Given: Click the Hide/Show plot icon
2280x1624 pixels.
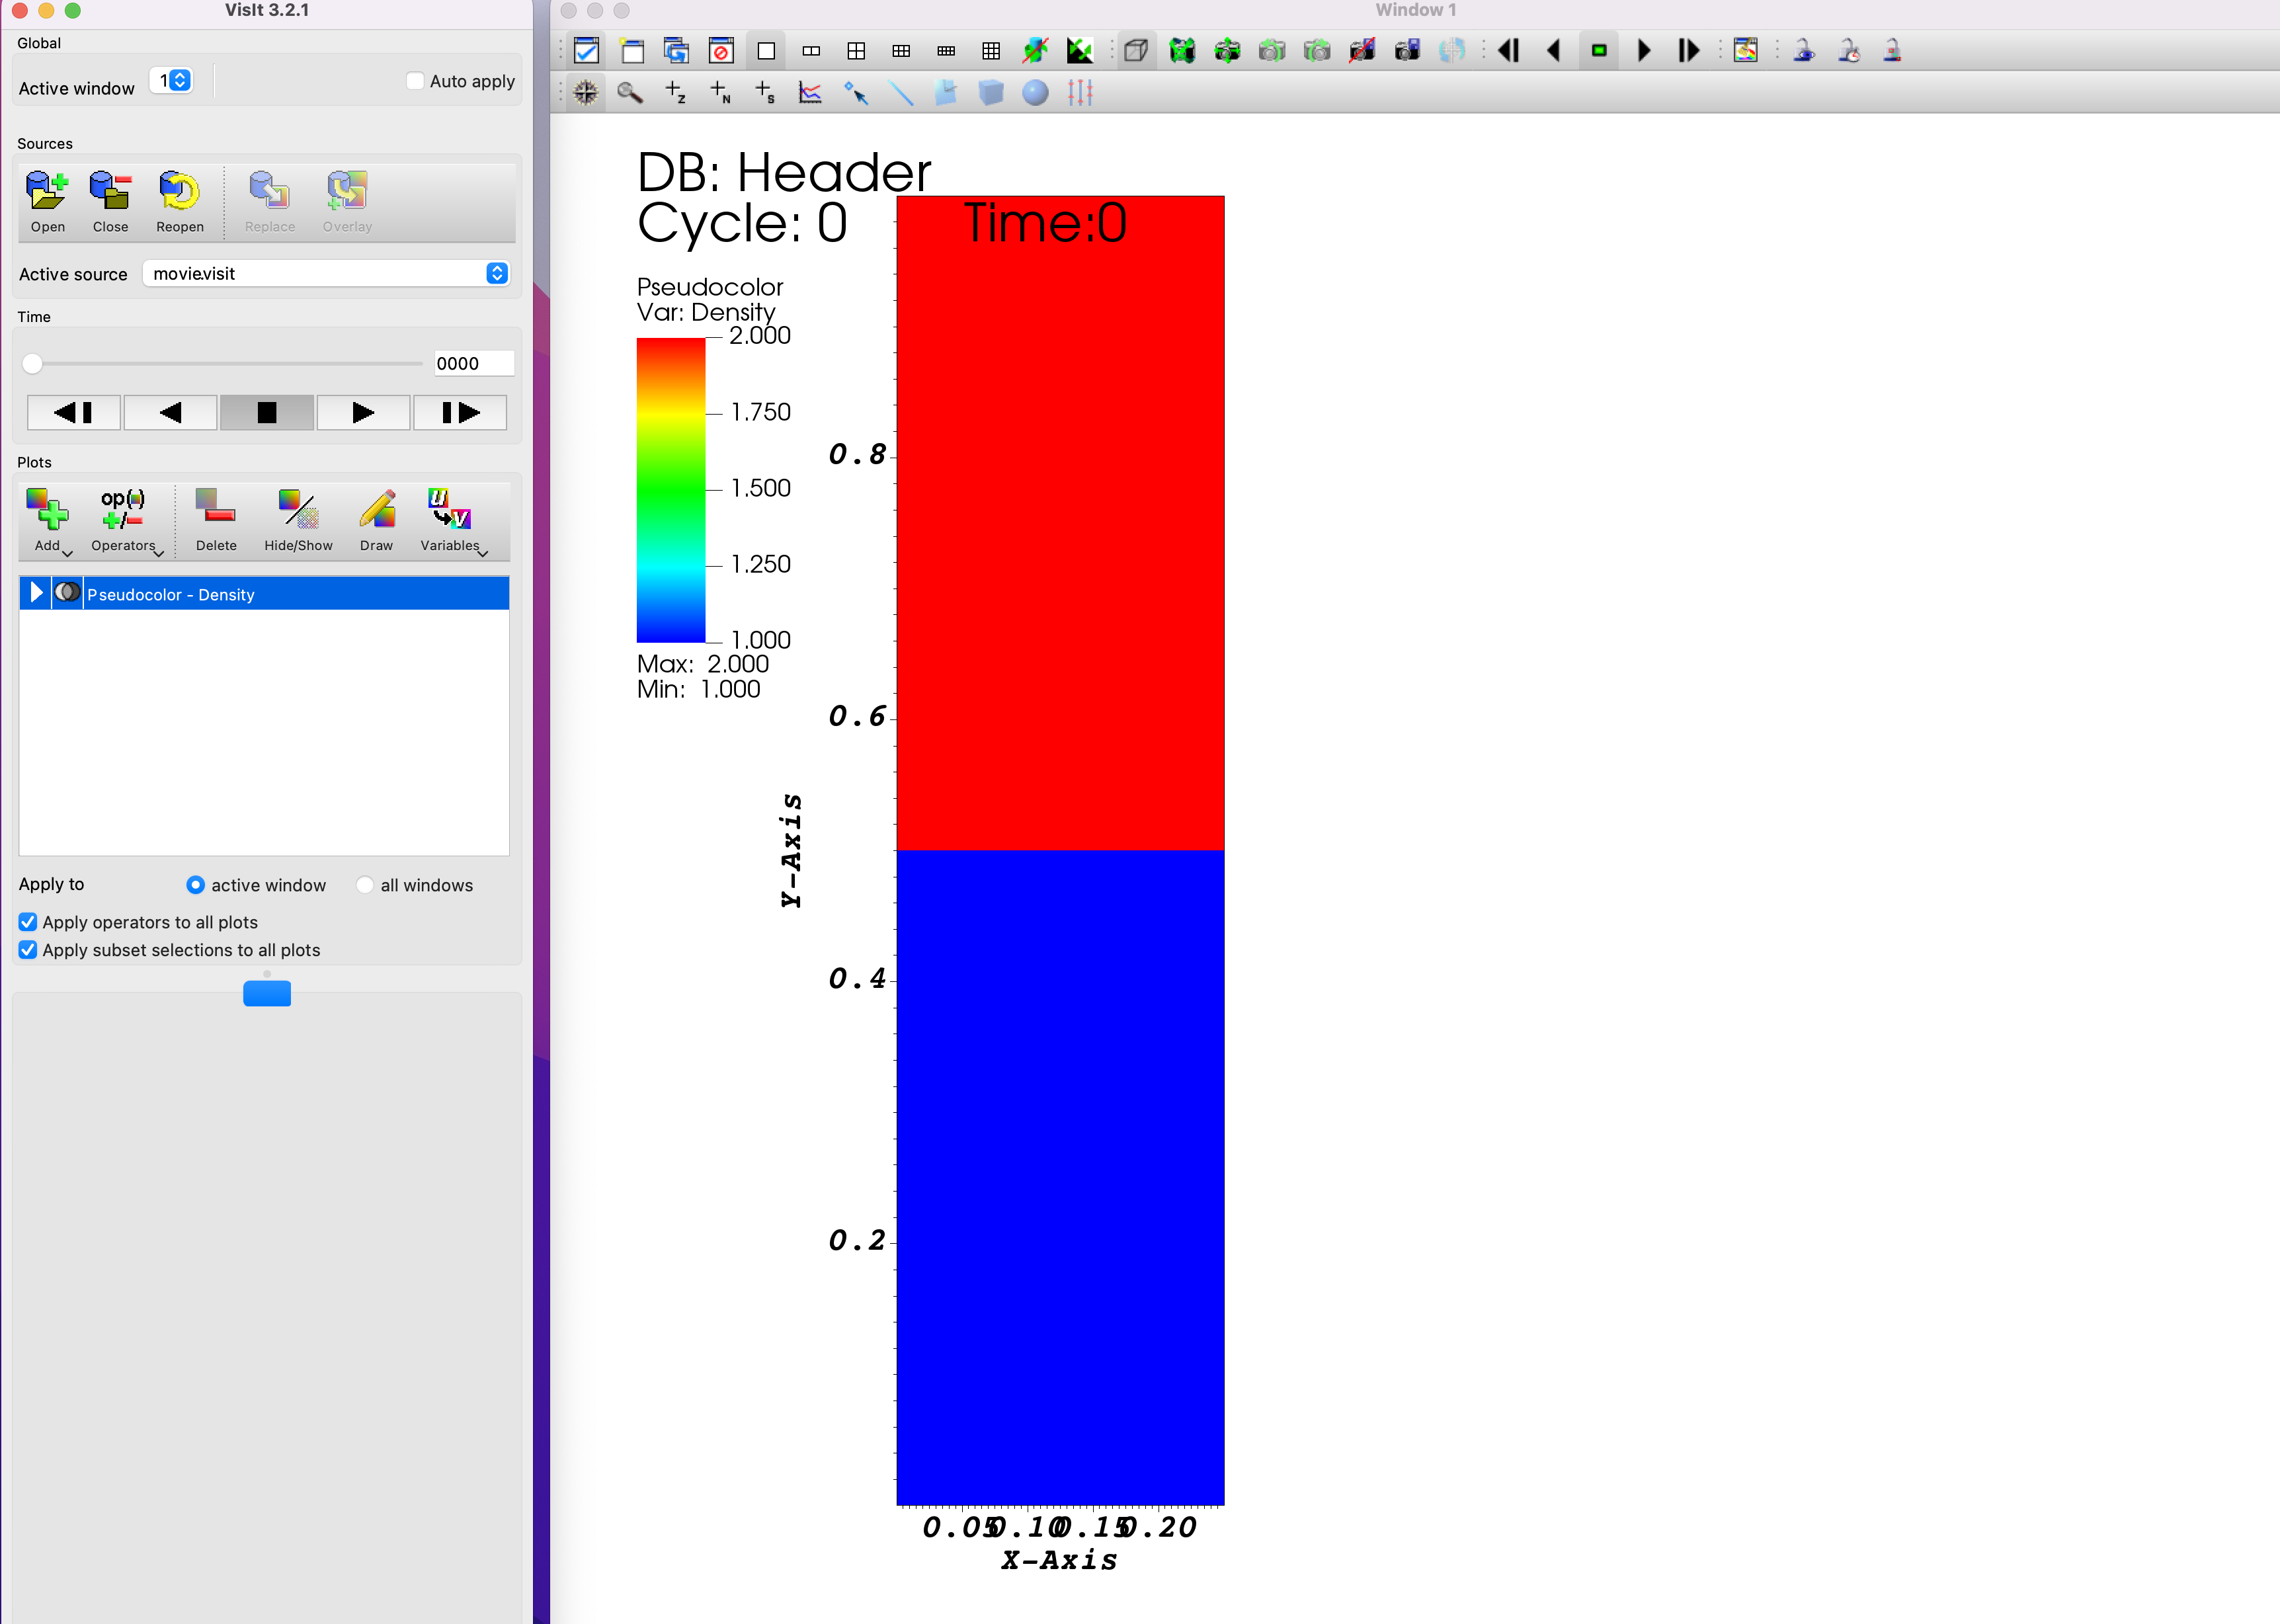Looking at the screenshot, I should [x=298, y=511].
